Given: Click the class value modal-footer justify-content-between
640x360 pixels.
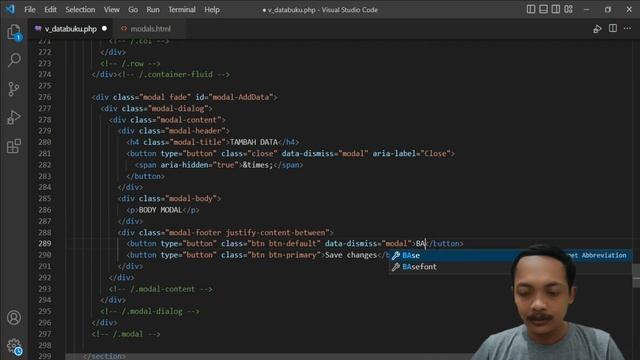Looking at the screenshot, I should pos(247,233).
